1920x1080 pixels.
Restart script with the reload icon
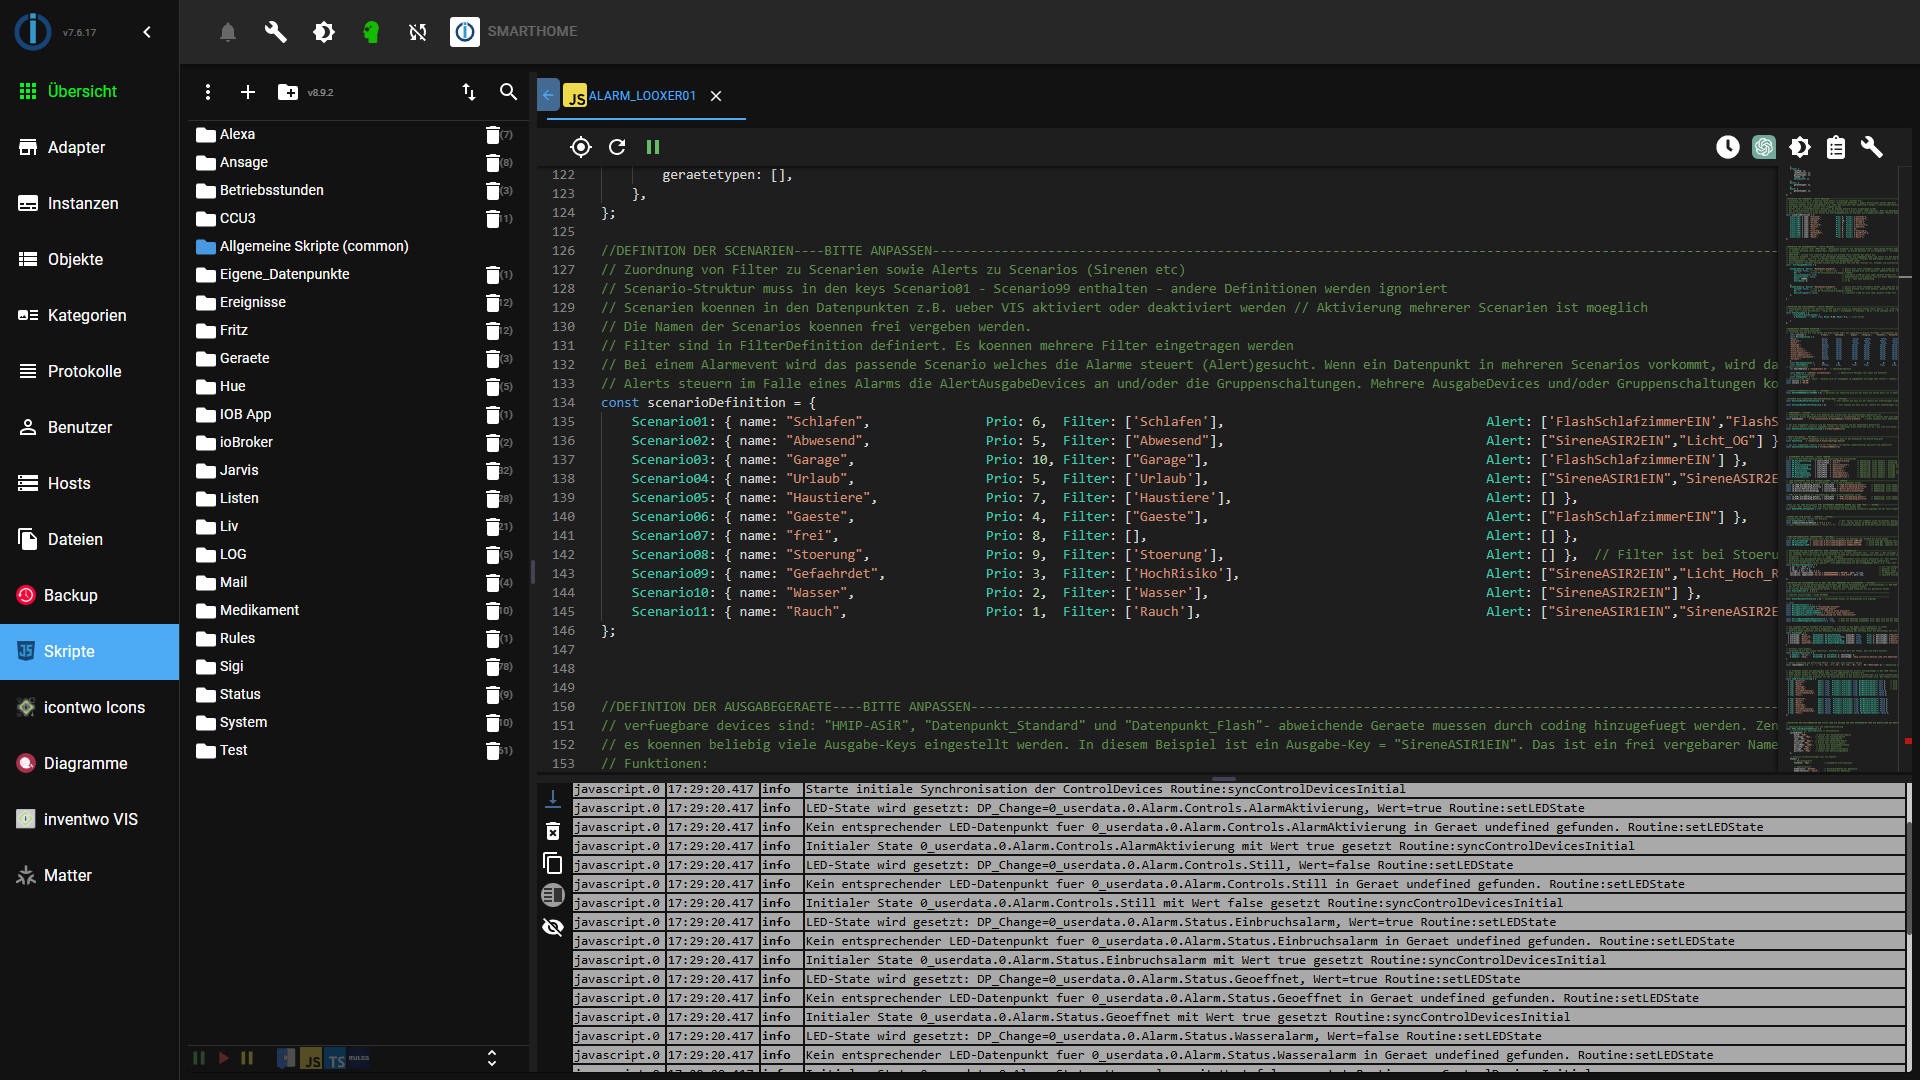[x=617, y=148]
